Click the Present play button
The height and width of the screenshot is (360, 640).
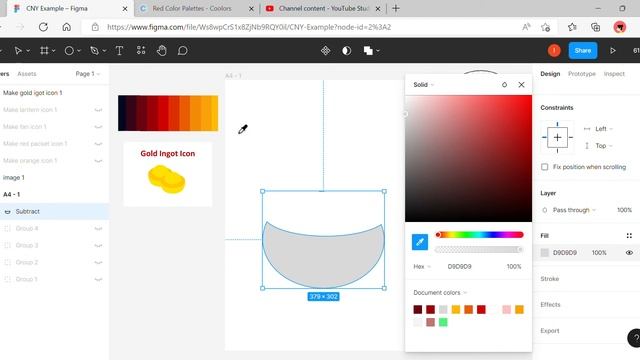[613, 51]
